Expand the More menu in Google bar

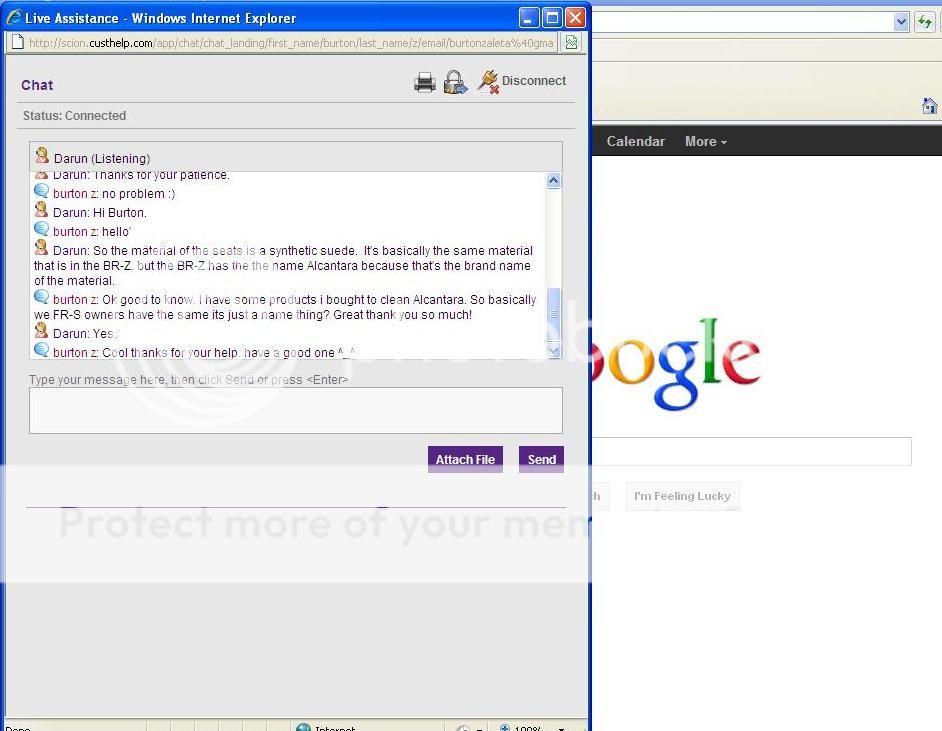(x=706, y=142)
